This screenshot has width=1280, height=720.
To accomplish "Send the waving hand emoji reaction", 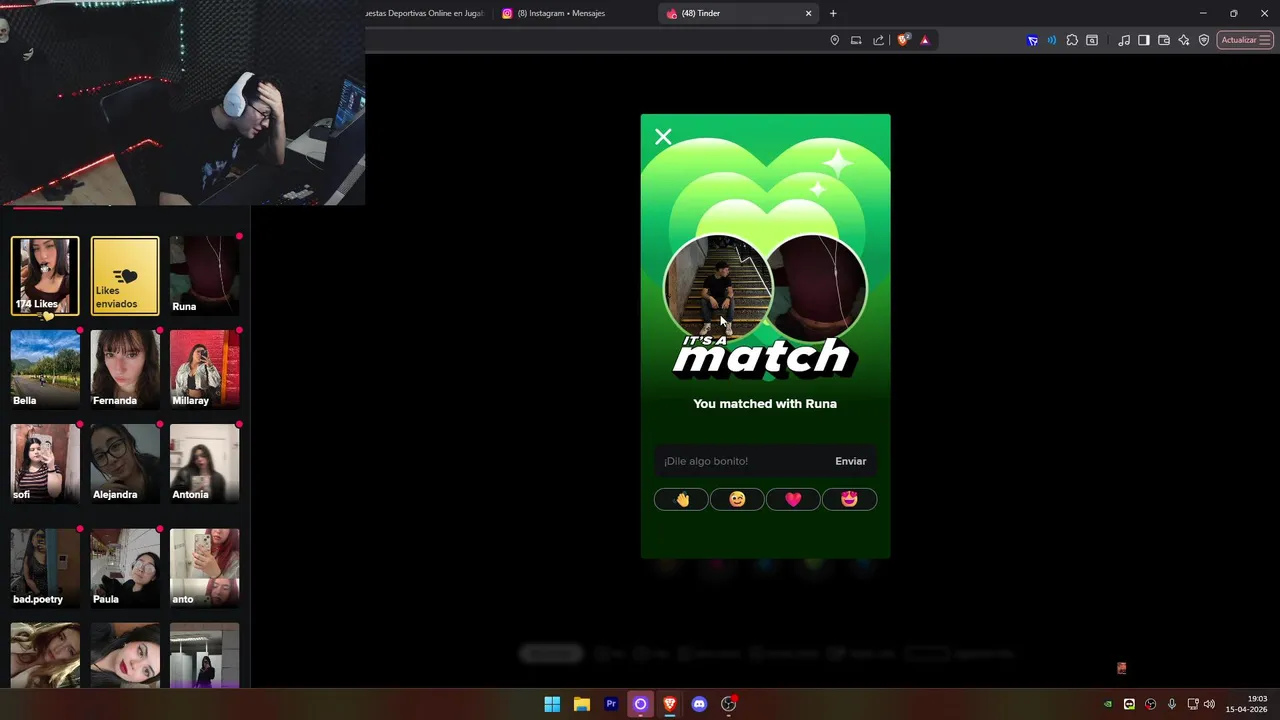I will [x=681, y=499].
